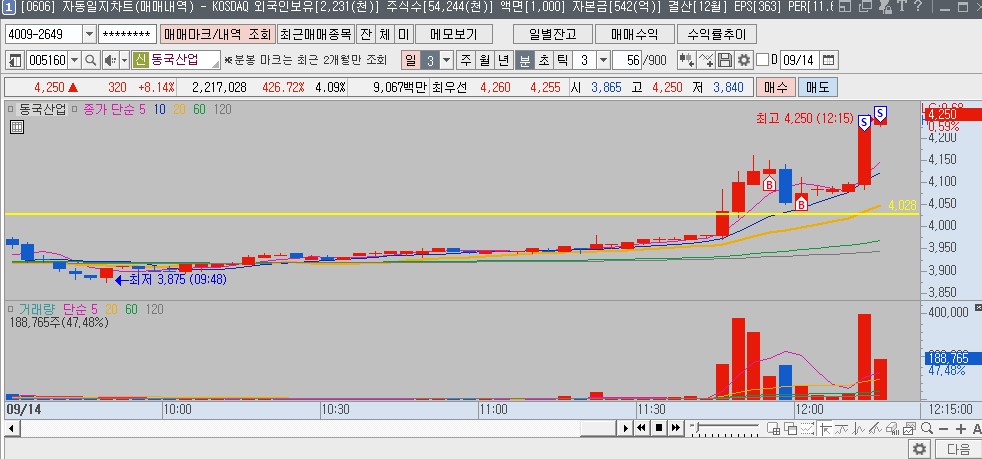
Task: Select the 틱 (tick) chart period
Action: pyautogui.click(x=562, y=60)
